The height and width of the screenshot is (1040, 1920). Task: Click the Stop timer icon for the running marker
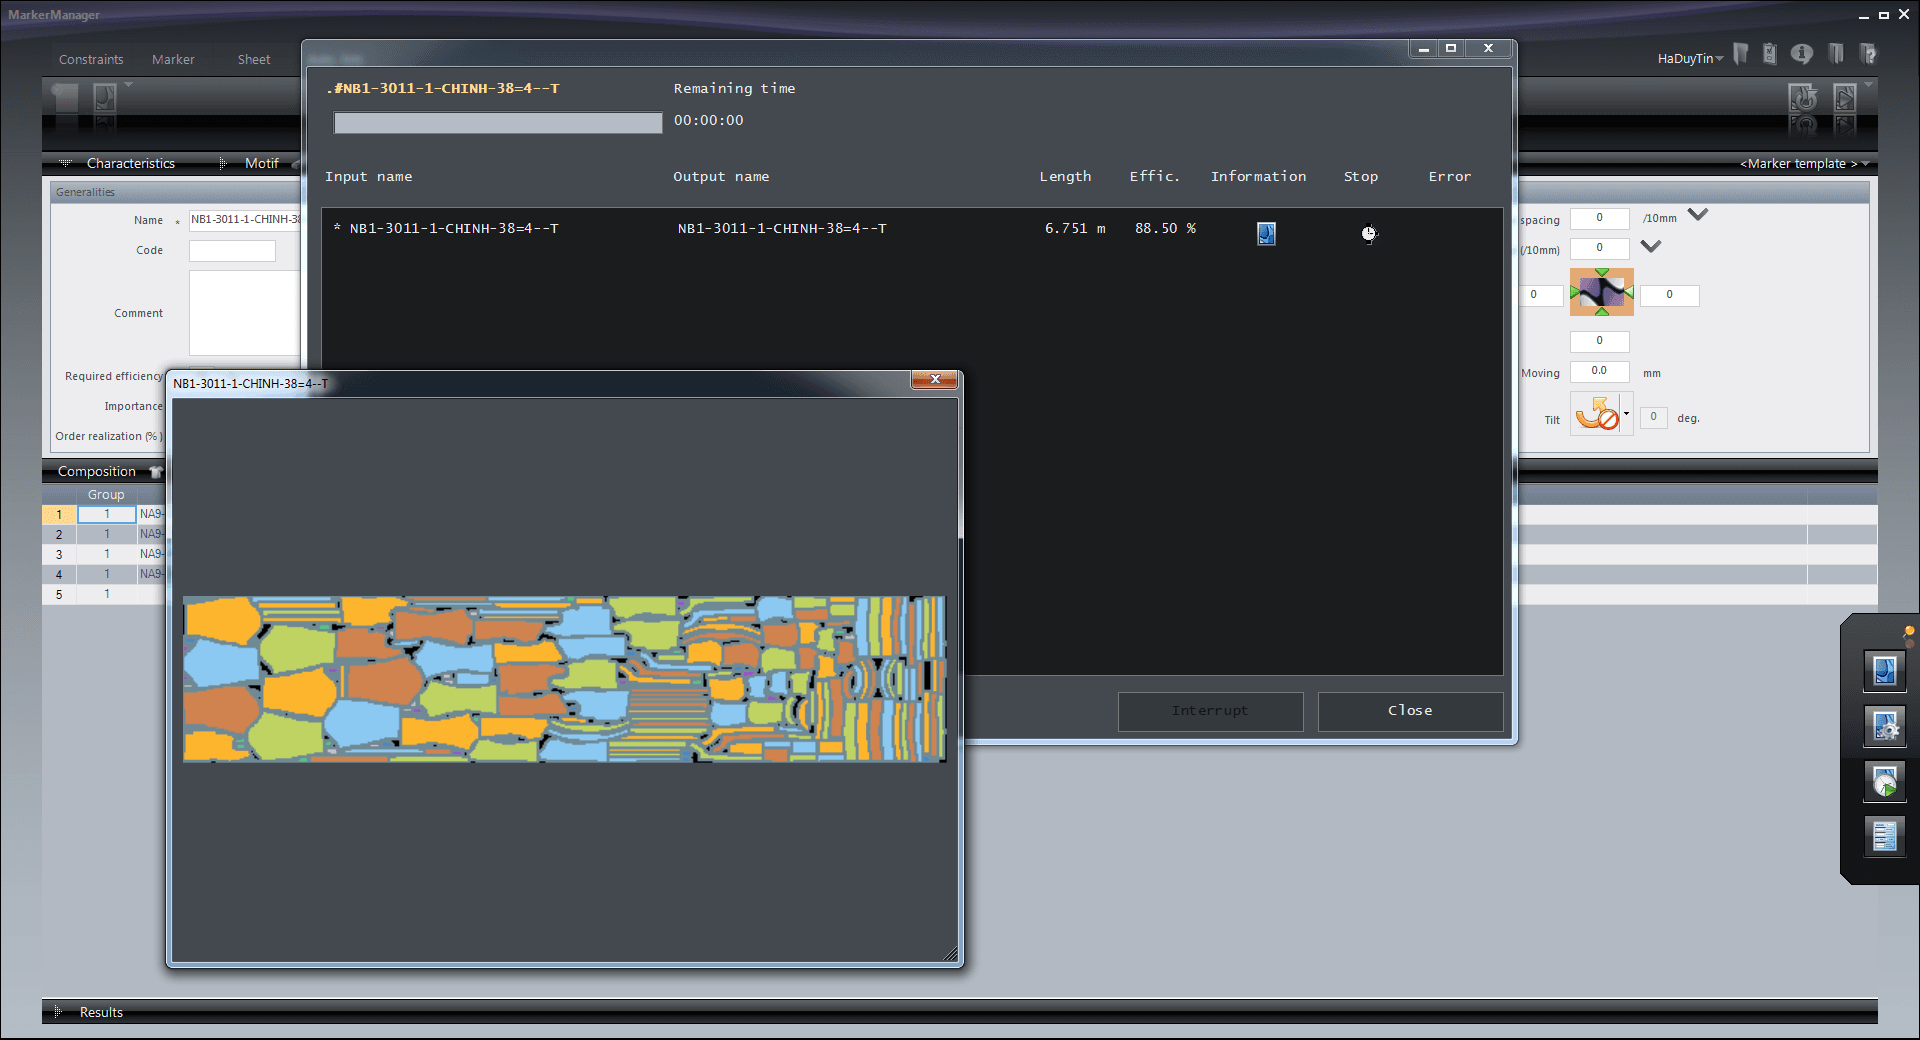(1369, 234)
